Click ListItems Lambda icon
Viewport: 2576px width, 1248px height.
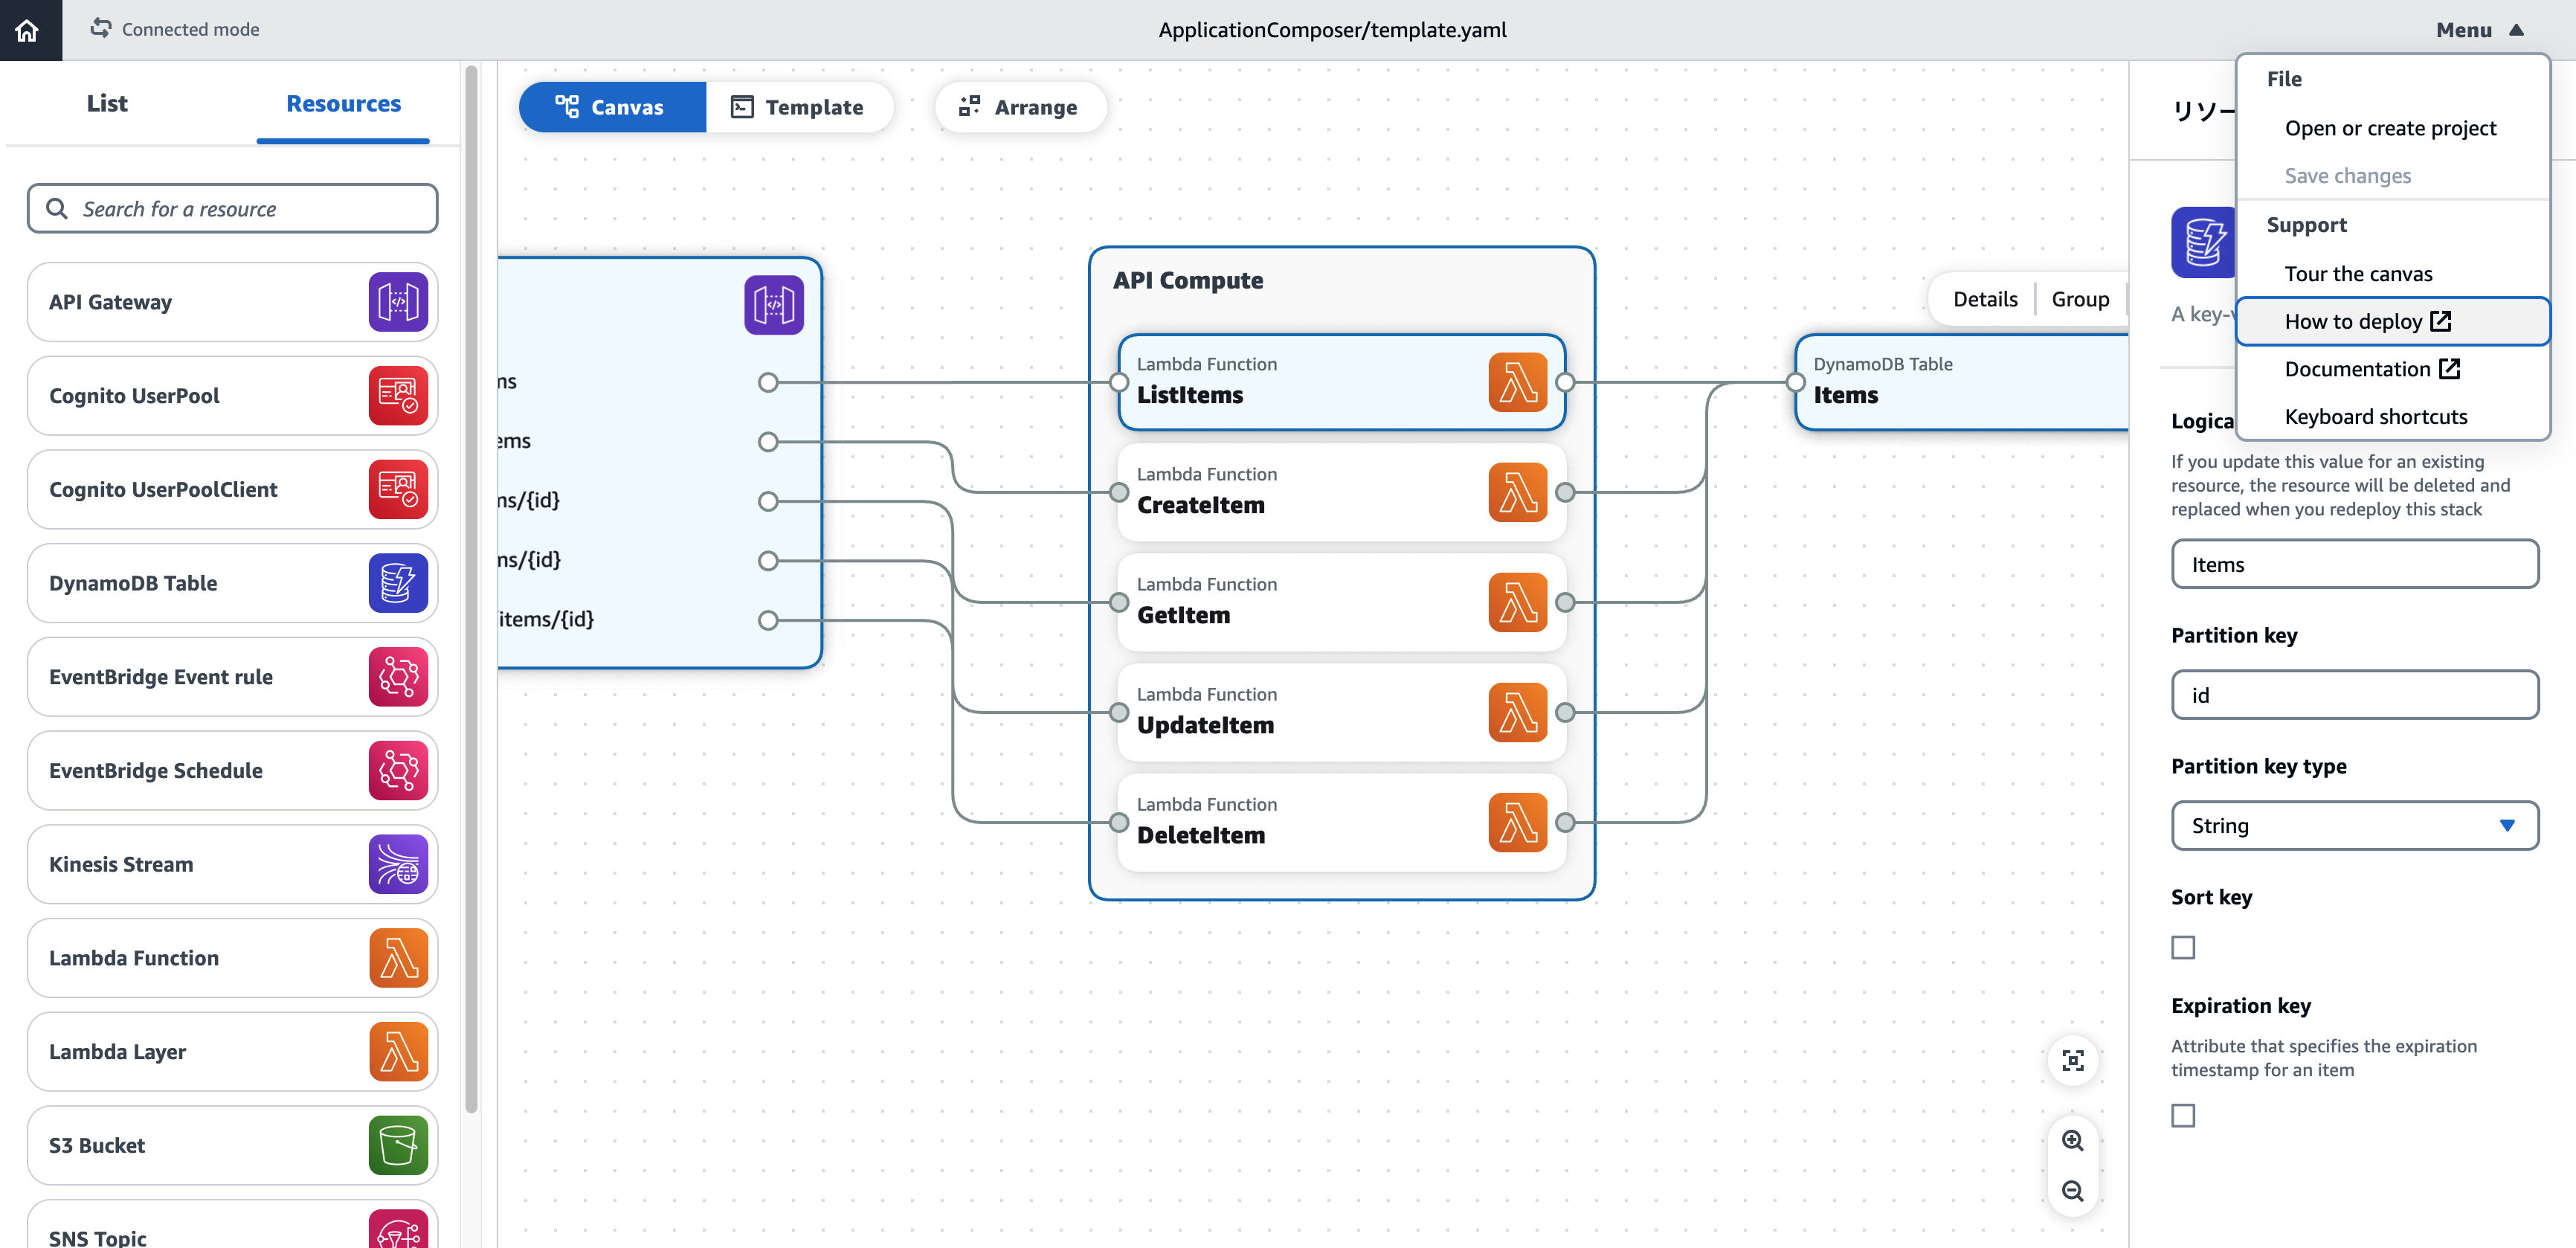click(x=1517, y=382)
